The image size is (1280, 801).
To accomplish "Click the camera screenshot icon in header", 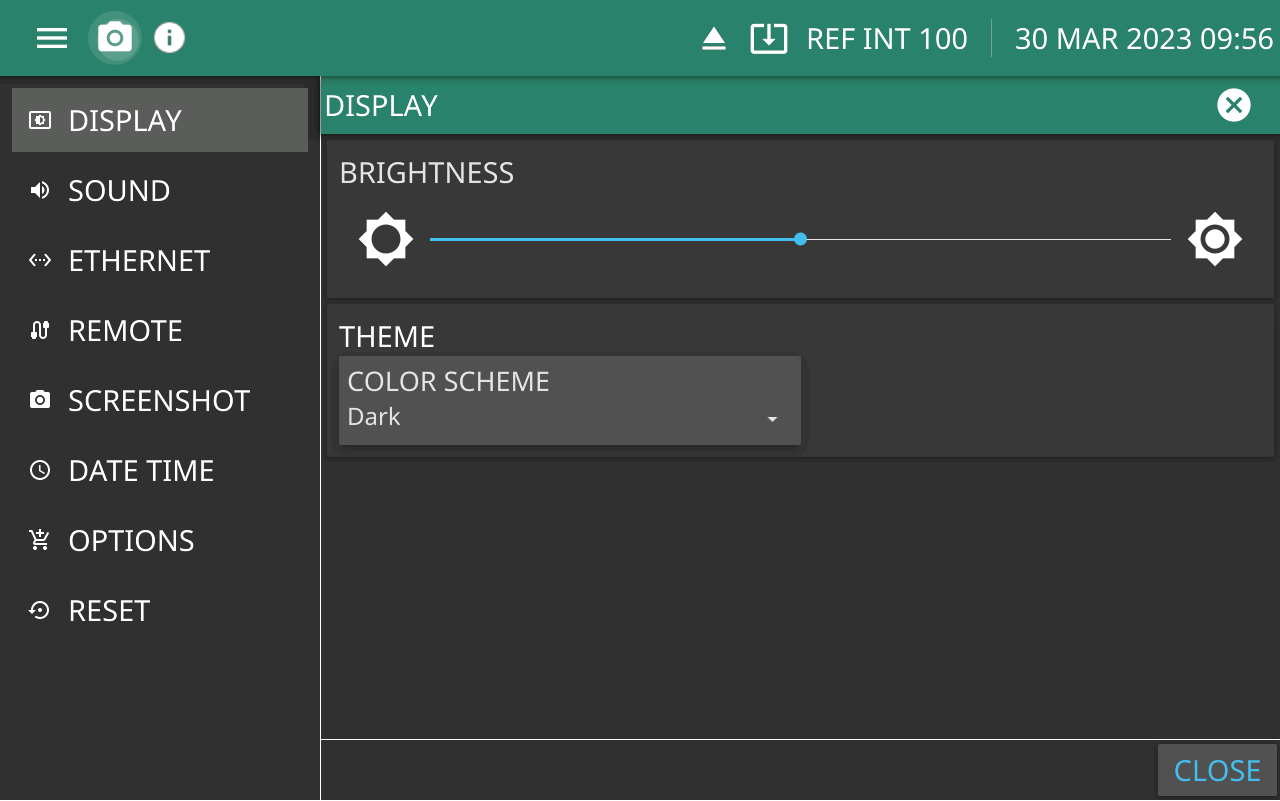I will pos(115,38).
